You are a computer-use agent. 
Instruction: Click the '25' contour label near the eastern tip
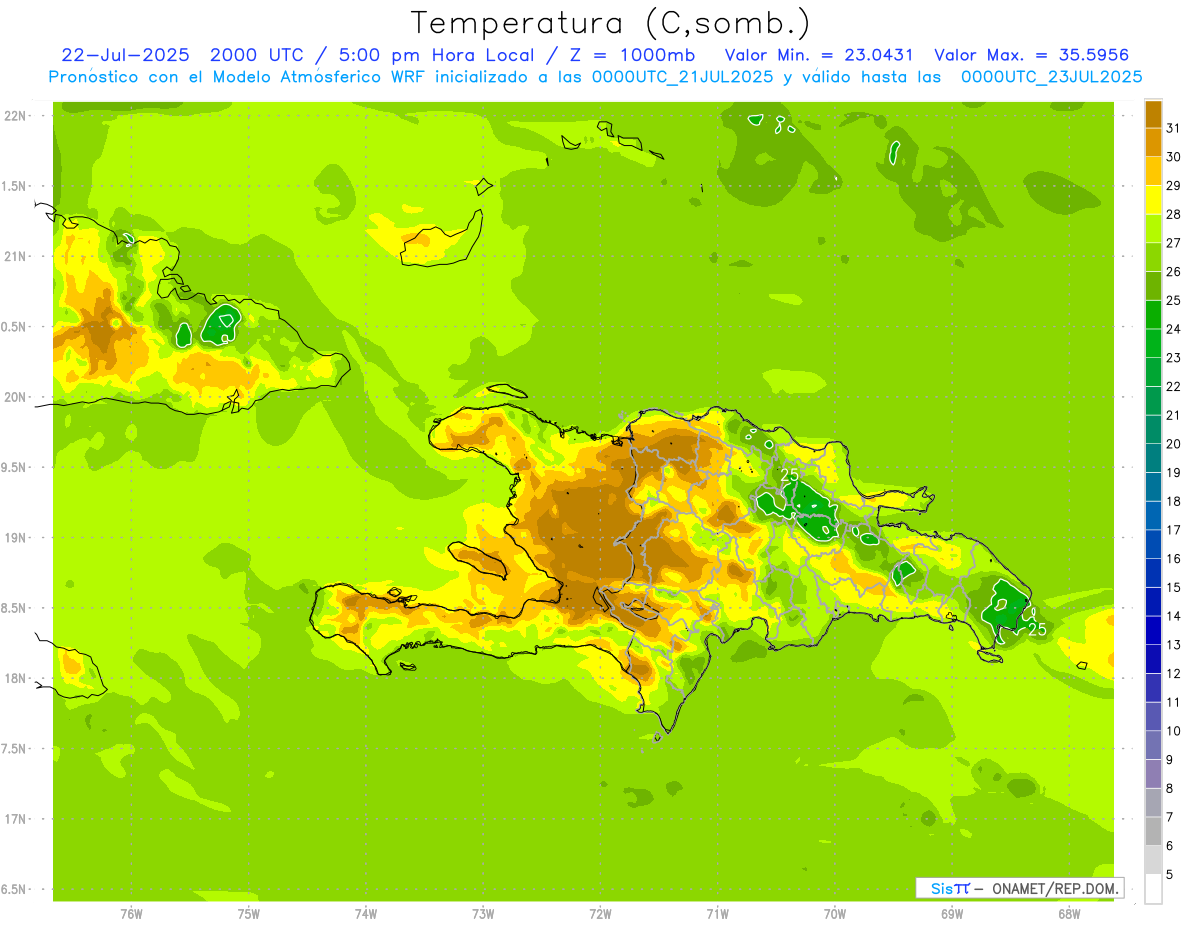point(1038,629)
